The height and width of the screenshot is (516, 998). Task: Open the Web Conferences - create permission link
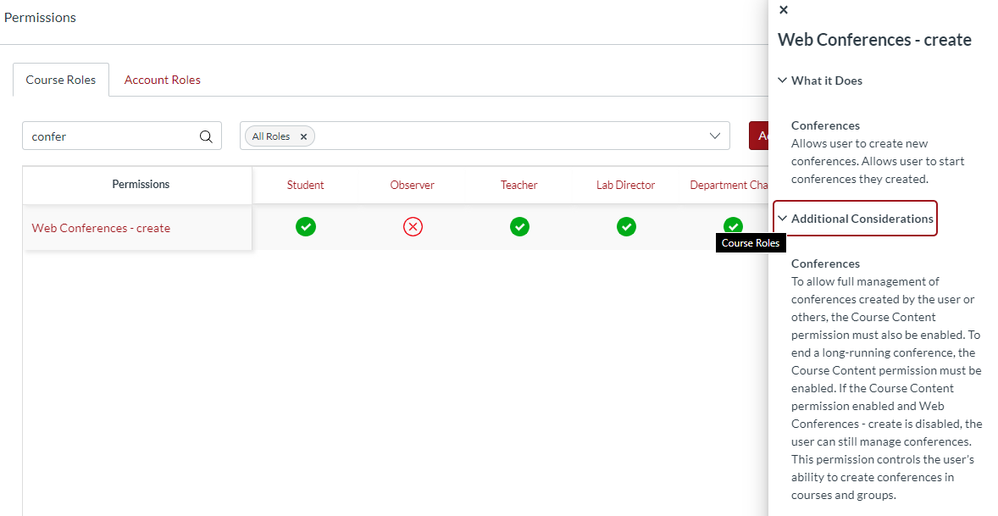pos(101,228)
